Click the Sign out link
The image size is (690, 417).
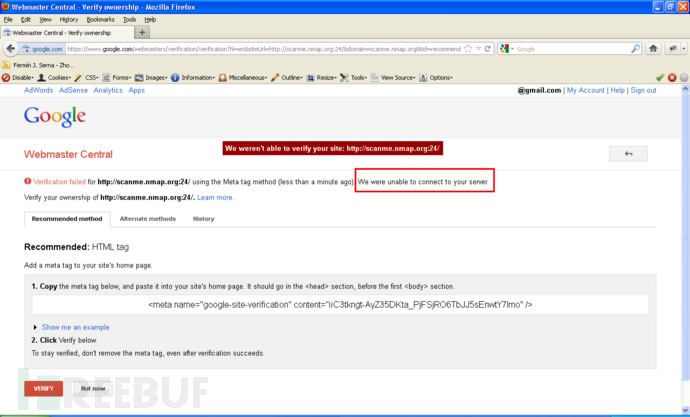pos(643,90)
